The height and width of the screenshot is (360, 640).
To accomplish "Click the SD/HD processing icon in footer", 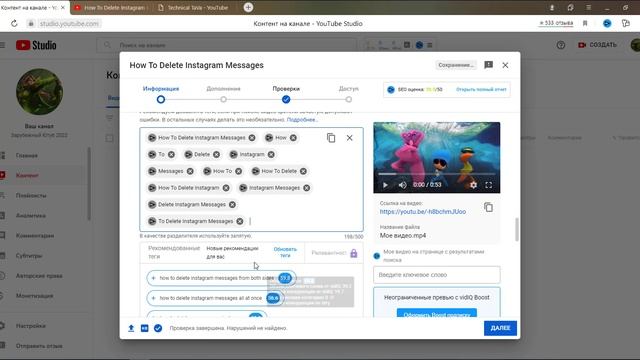I will click(144, 328).
